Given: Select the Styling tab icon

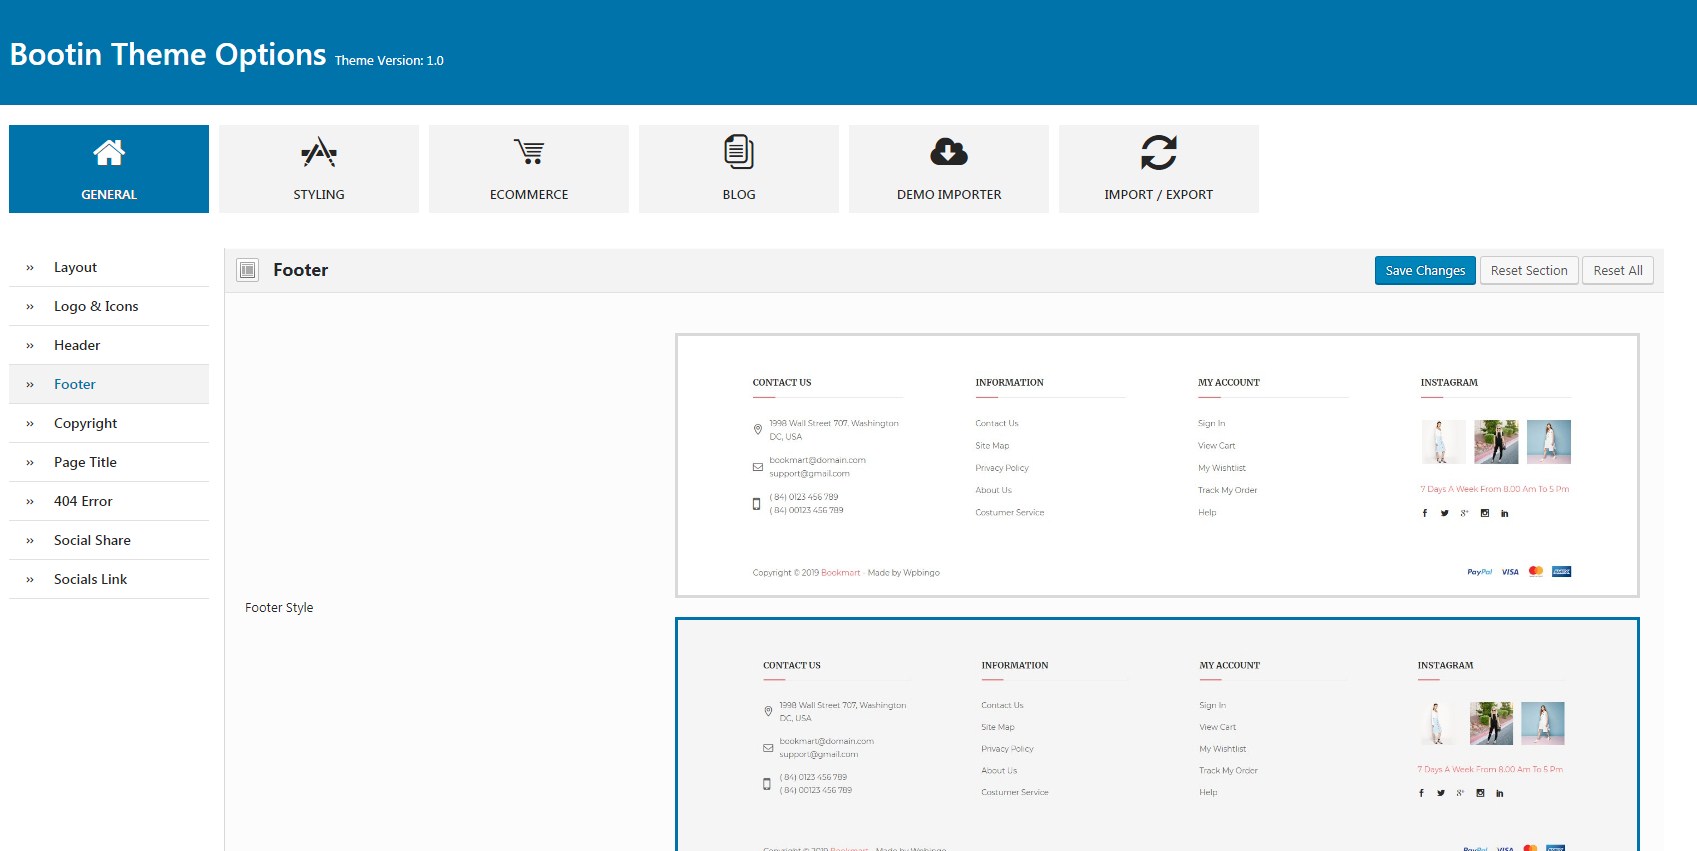Looking at the screenshot, I should [319, 152].
